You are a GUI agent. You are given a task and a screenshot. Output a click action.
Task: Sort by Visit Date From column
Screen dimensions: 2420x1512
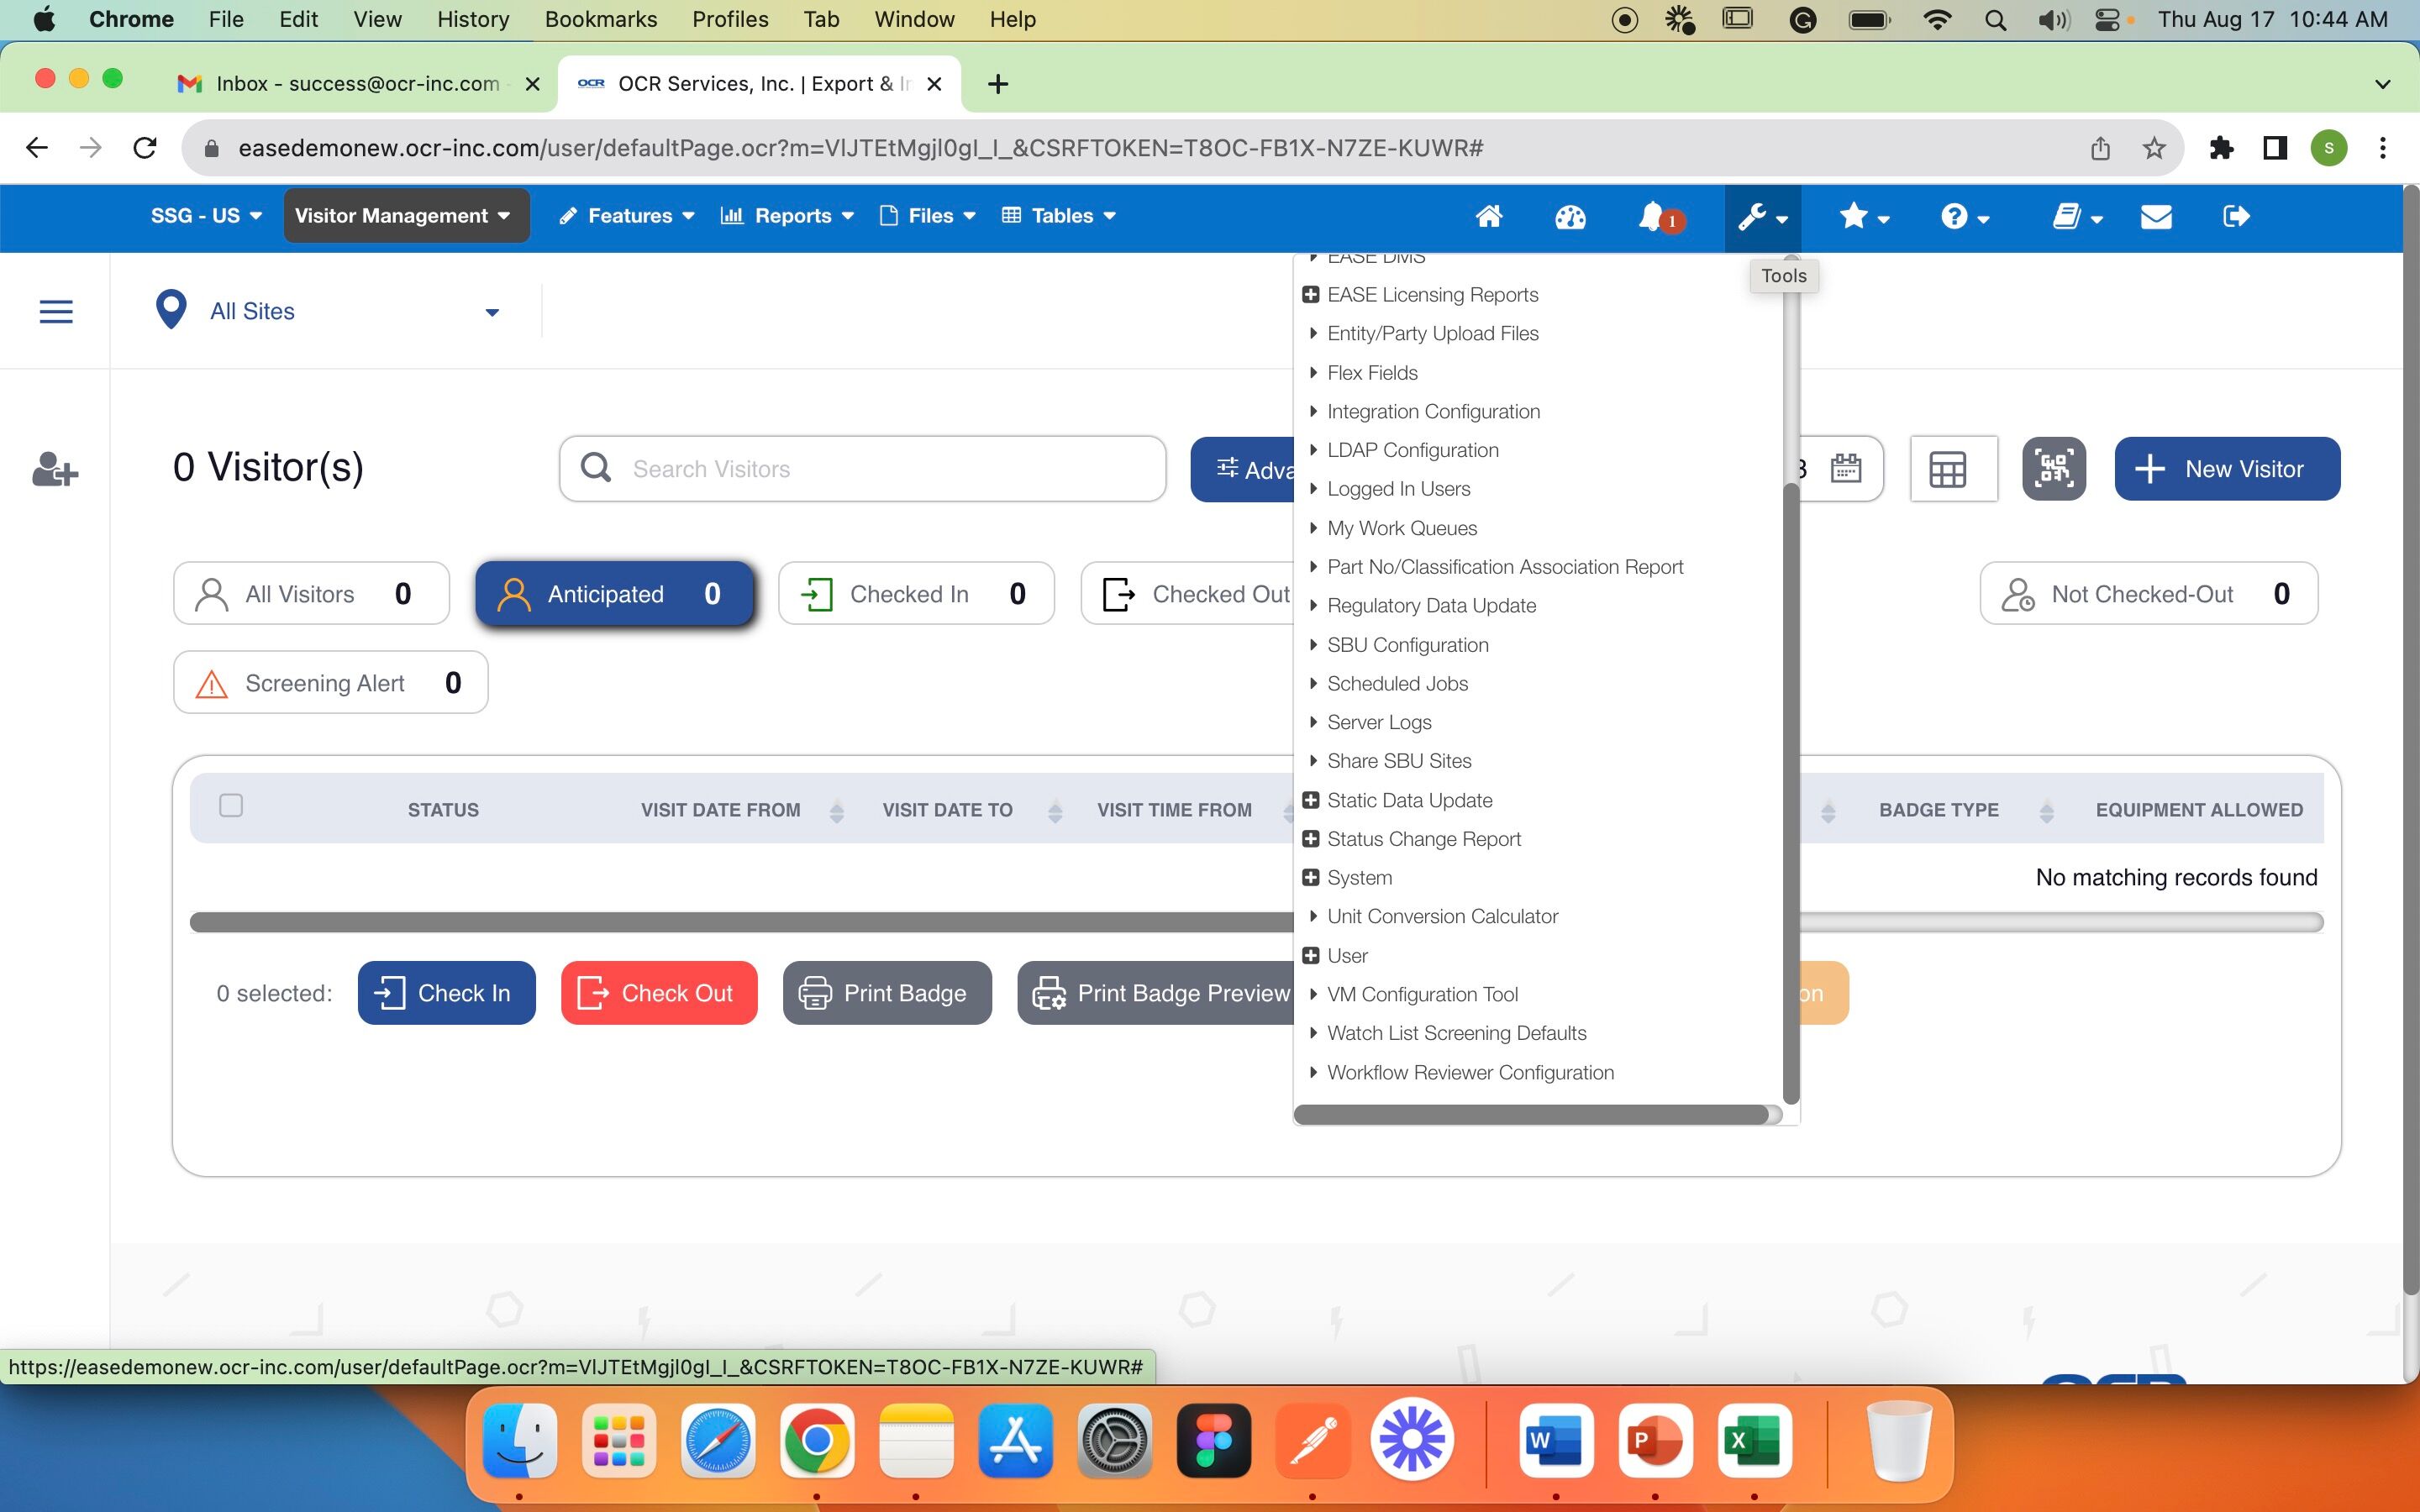click(x=836, y=811)
